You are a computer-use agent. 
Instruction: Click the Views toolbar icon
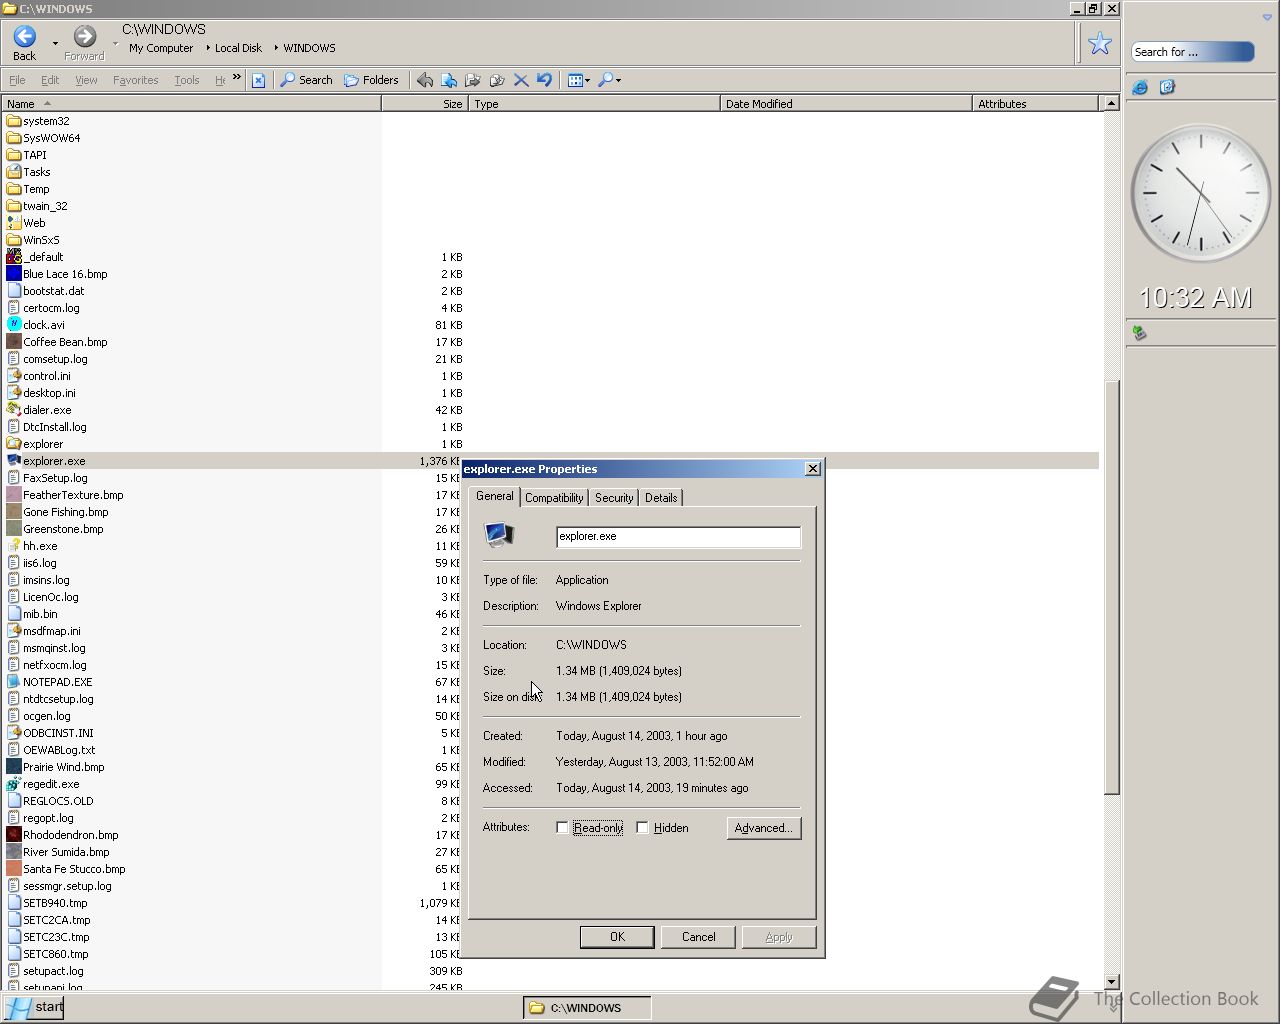click(x=574, y=80)
